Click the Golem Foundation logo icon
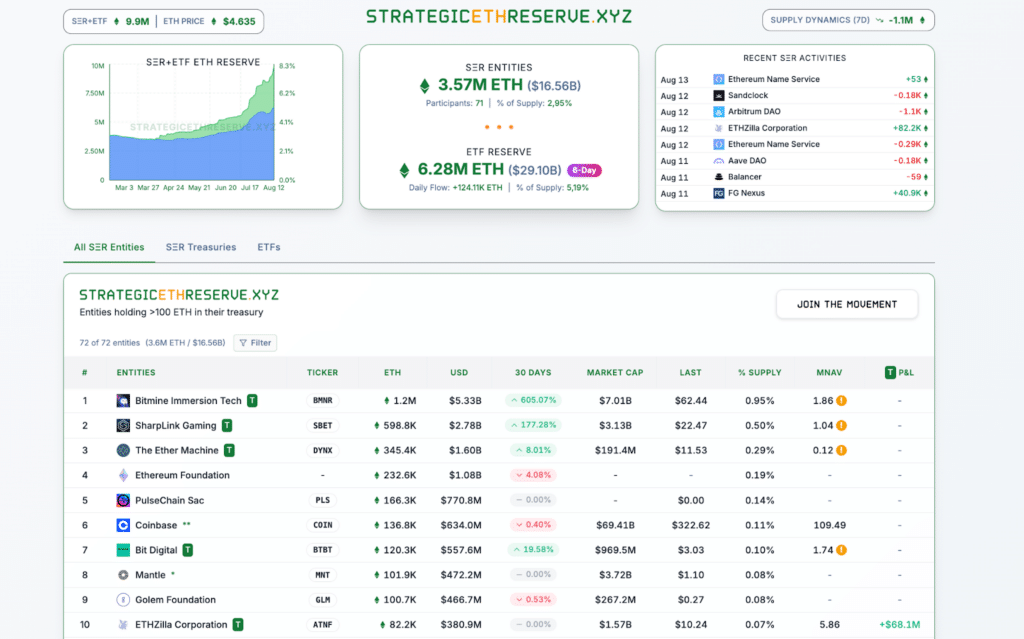1024x639 pixels. 123,600
